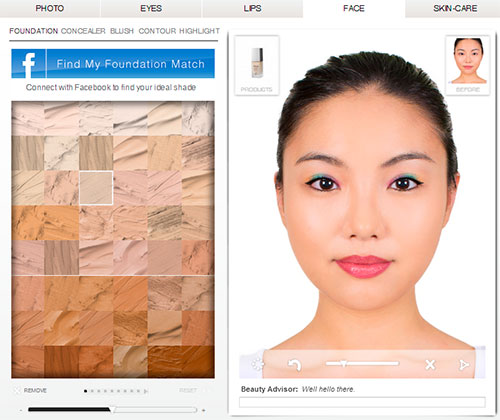
Task: Click the undo arrow on photo toolbar
Action: pos(294,365)
